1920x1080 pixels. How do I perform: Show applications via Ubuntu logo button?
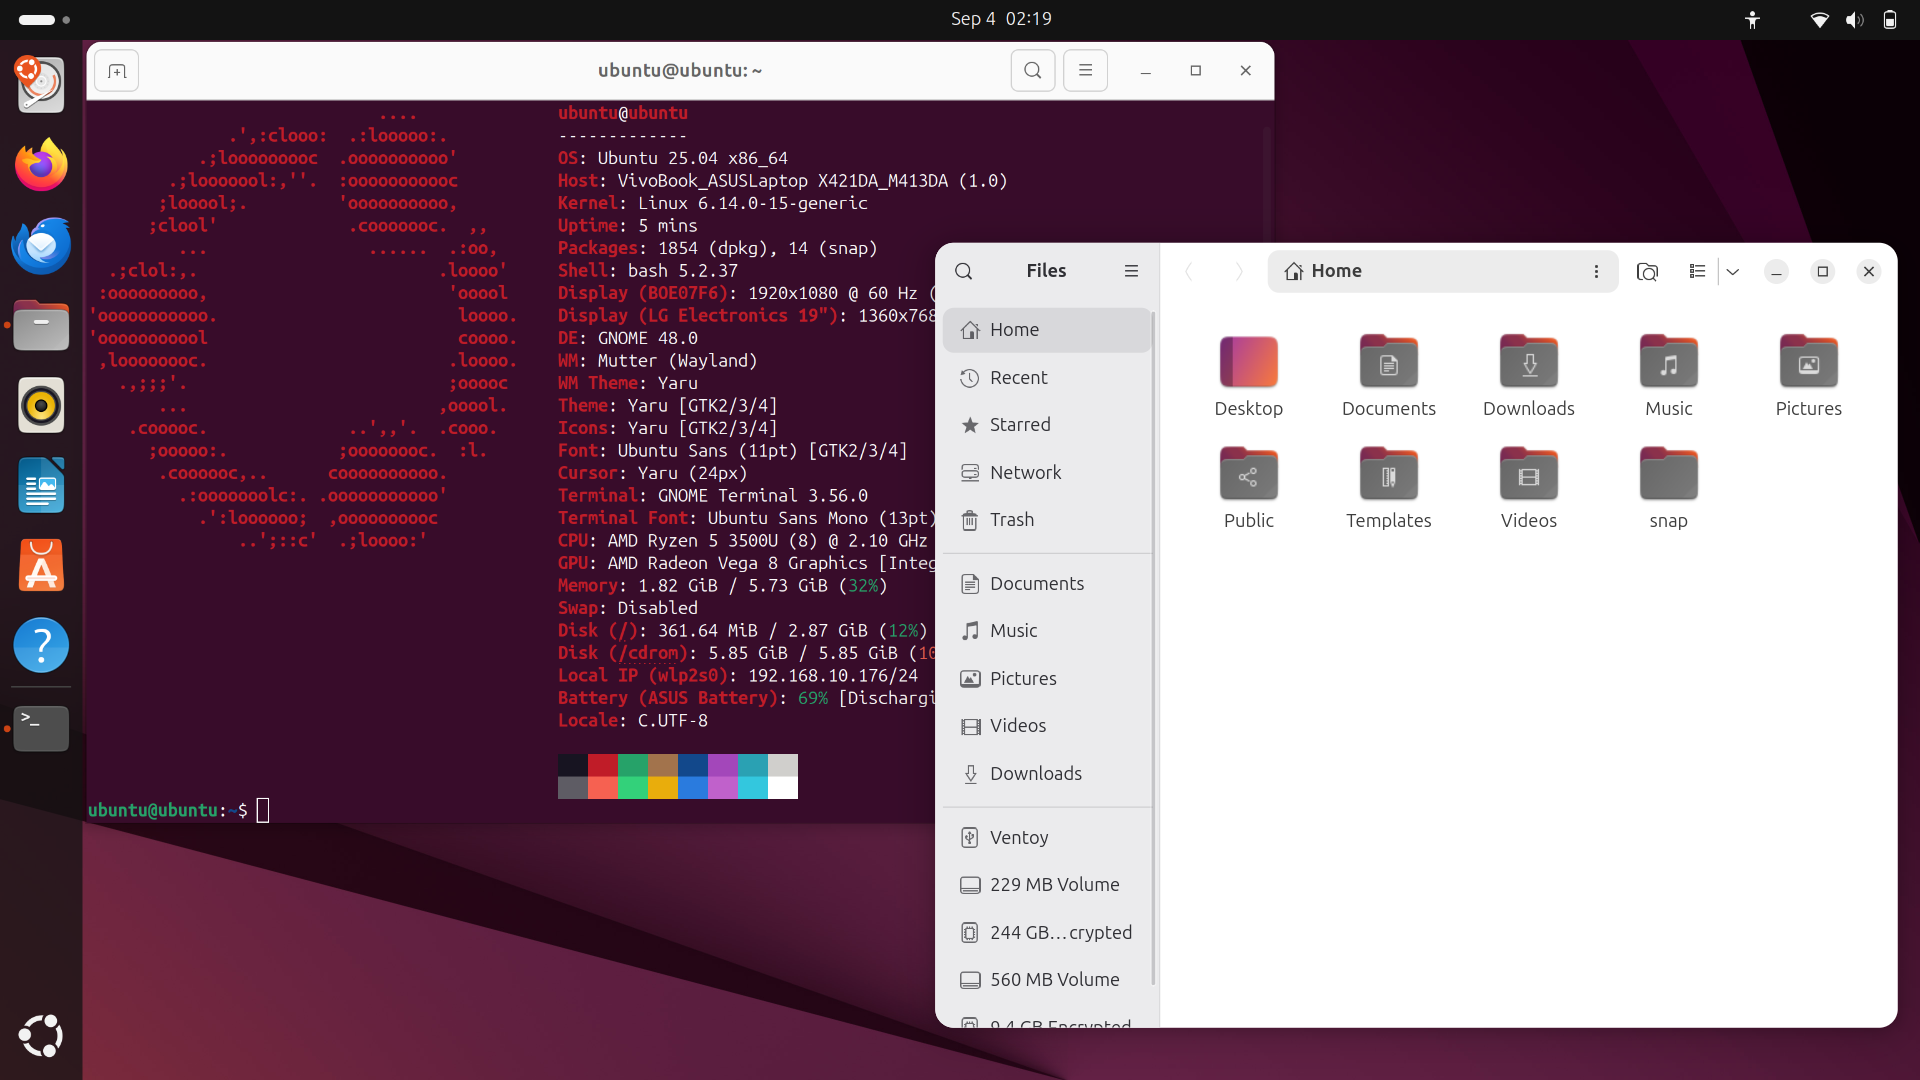coord(41,1036)
